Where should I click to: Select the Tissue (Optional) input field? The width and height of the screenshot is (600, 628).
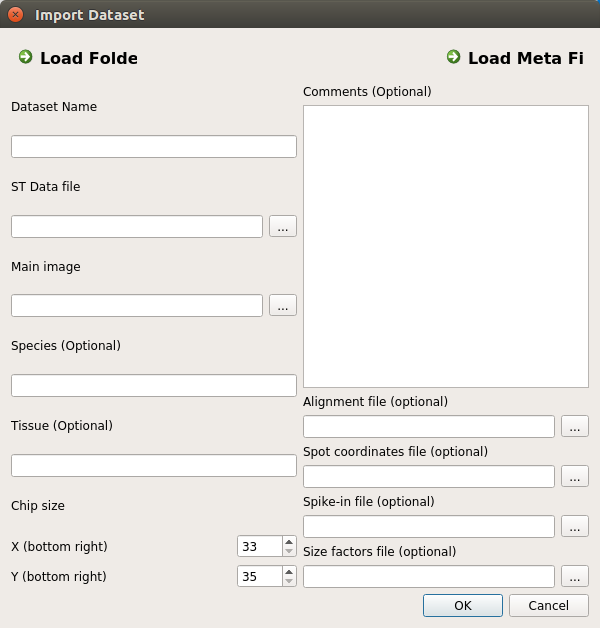[x=154, y=465]
